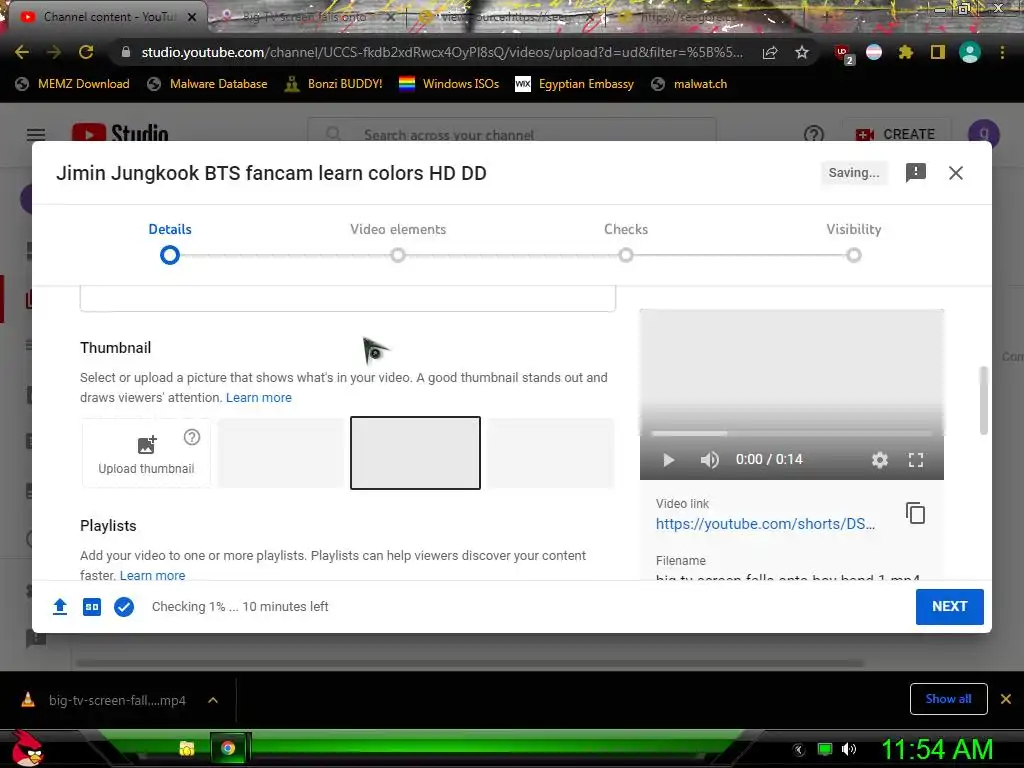Screen dimensions: 1024x768
Task: Copy the video link with copy icon
Action: [916, 513]
